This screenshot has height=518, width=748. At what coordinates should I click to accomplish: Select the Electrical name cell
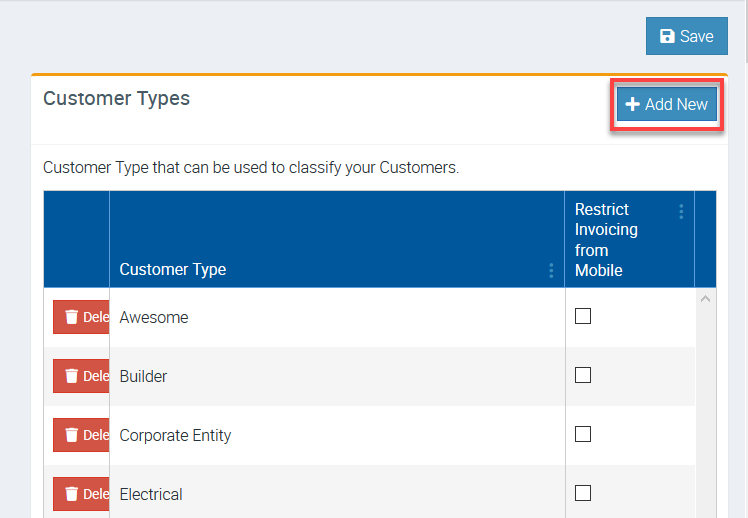tap(151, 494)
